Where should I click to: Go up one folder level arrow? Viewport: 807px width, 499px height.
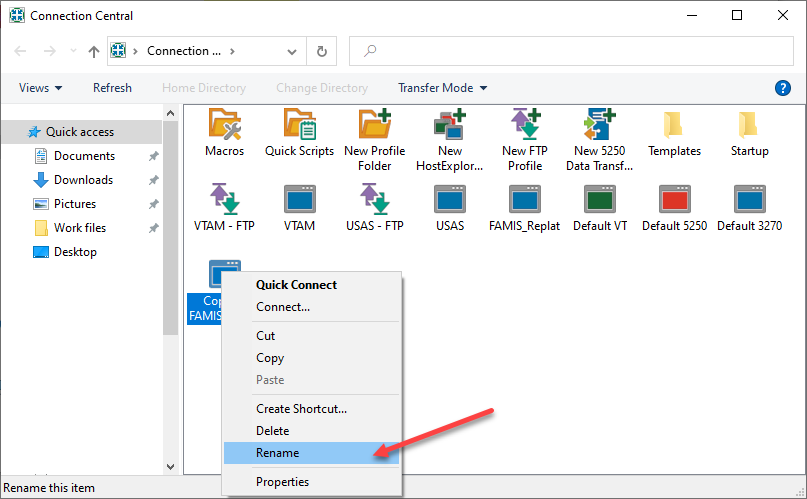pyautogui.click(x=94, y=51)
